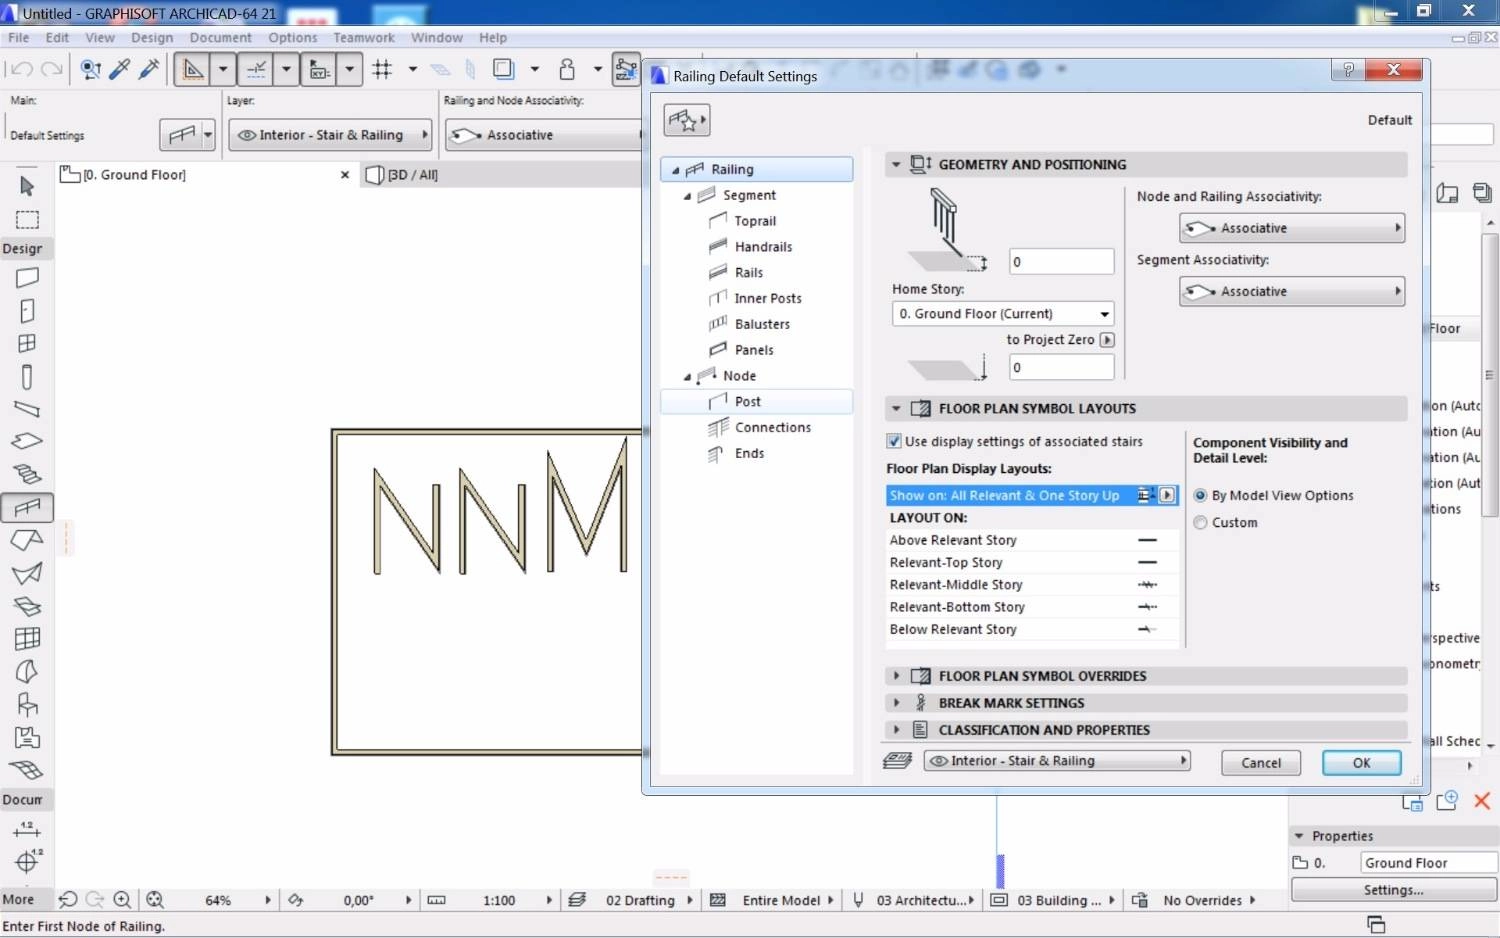Click the Redo icon in toolbar
Screen dimensions: 1500x938
click(52, 69)
